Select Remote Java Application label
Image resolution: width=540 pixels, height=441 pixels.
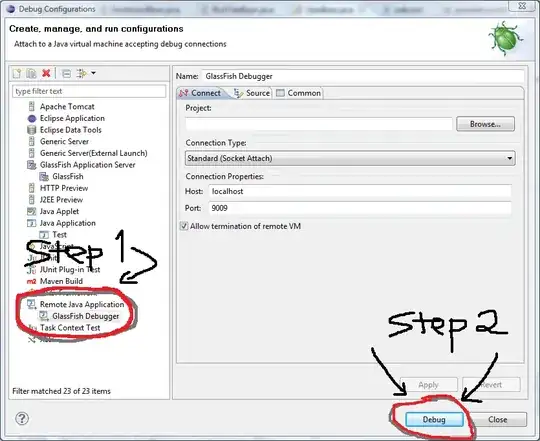[x=82, y=304]
